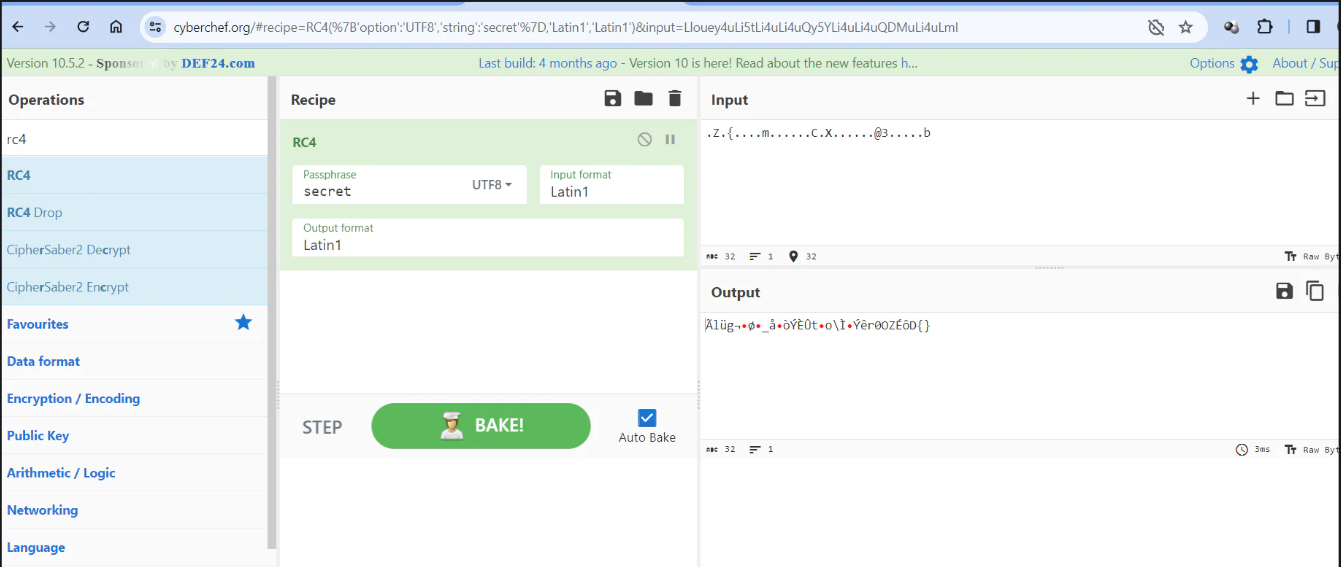Screen dimensions: 1341x567
Task: Open a folder as input
Action: (x=1284, y=98)
